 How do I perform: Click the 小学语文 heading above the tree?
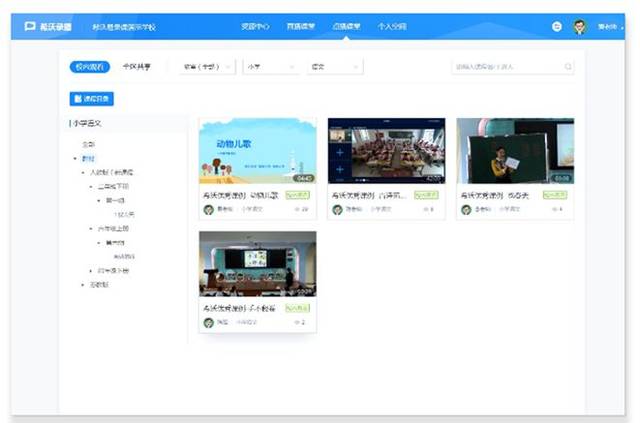(87, 123)
